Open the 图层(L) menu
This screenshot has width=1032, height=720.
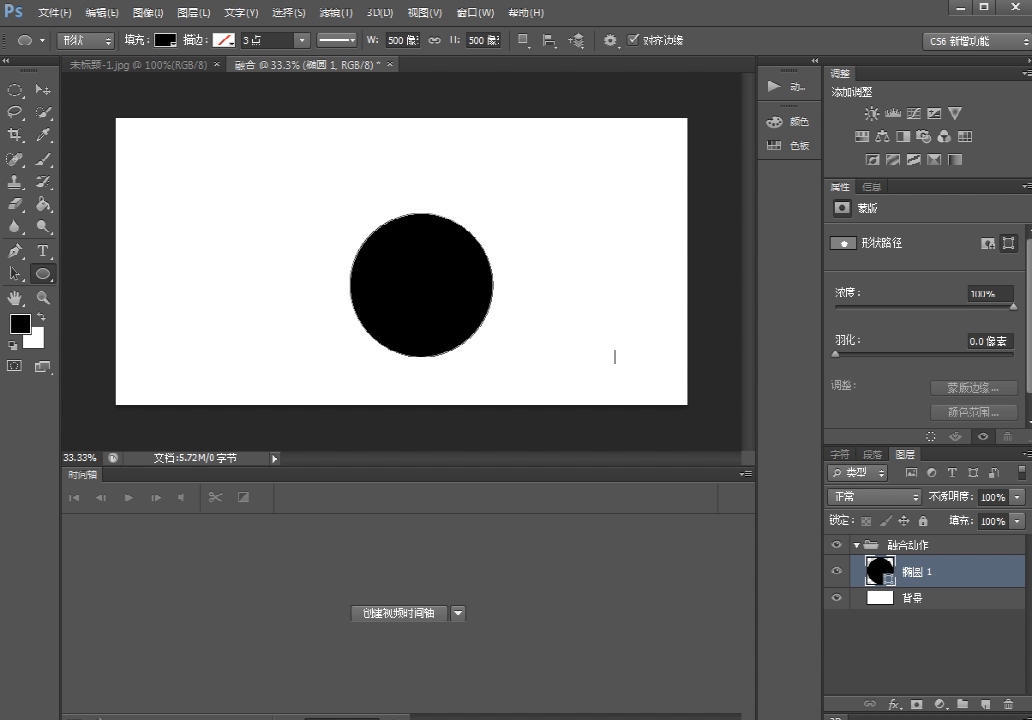[193, 13]
